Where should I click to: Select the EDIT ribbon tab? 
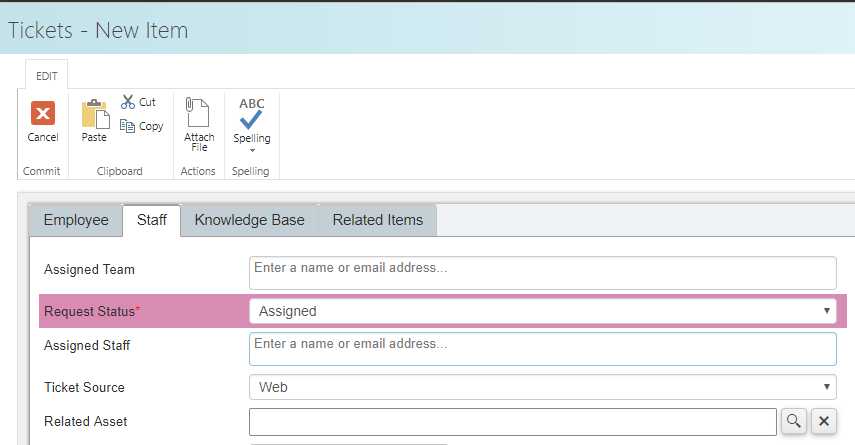tap(46, 76)
